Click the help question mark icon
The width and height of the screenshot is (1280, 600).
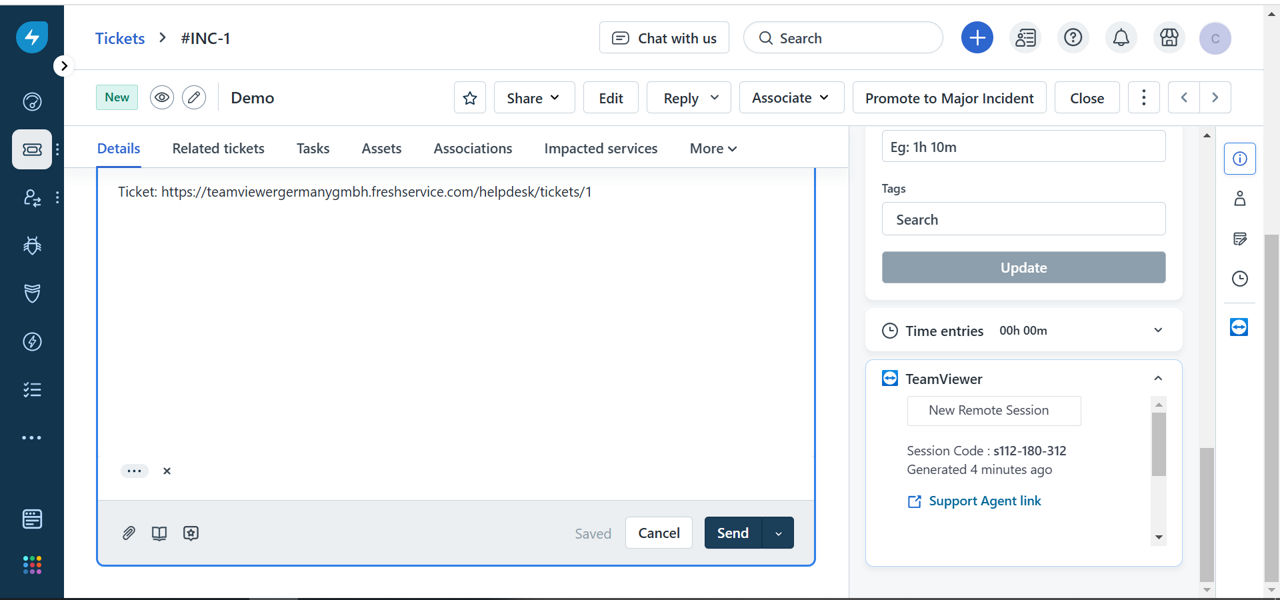pyautogui.click(x=1073, y=38)
